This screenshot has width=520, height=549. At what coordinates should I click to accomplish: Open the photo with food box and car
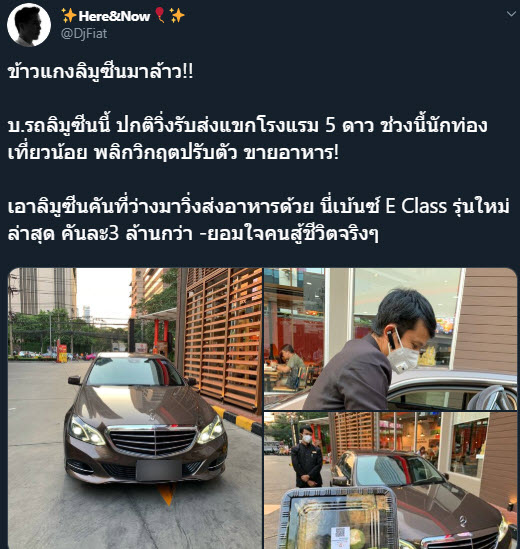click(390, 481)
